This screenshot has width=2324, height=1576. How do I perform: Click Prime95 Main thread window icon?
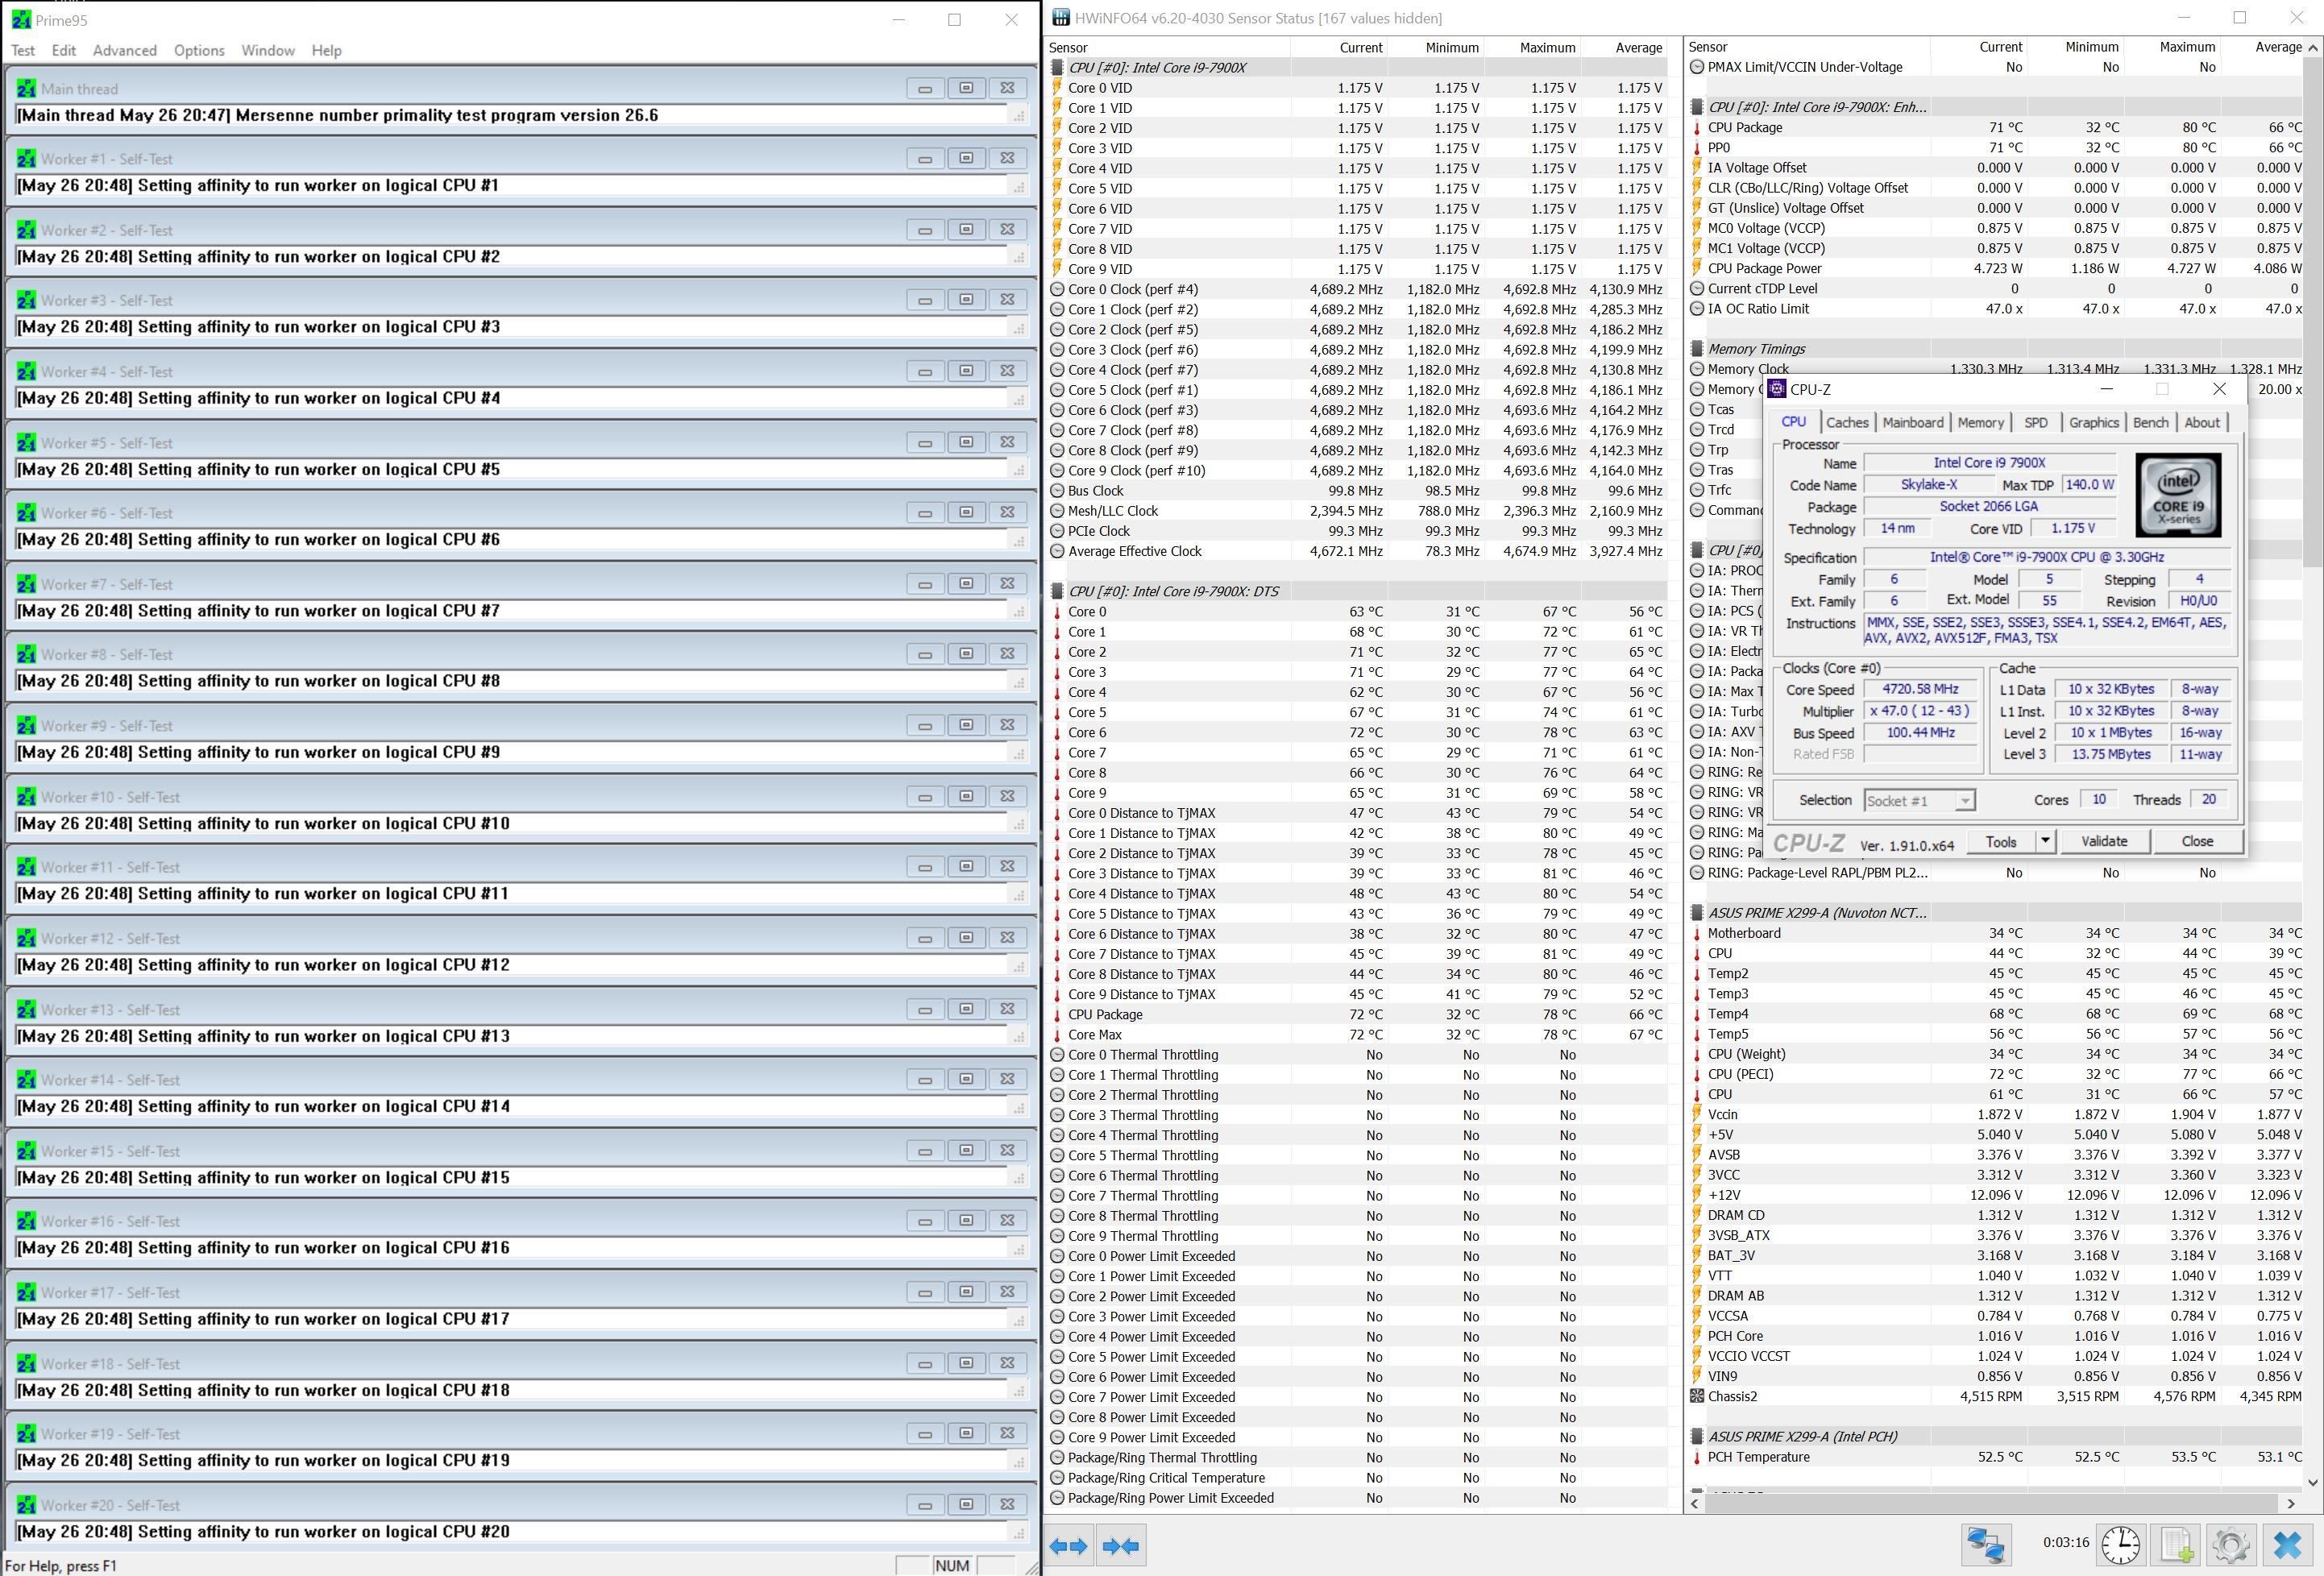pyautogui.click(x=26, y=89)
